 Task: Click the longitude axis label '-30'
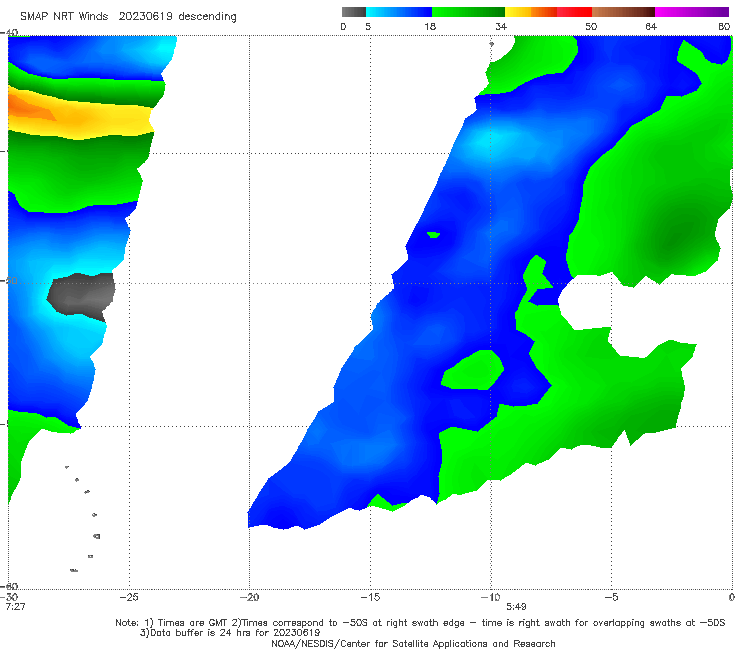(9, 597)
